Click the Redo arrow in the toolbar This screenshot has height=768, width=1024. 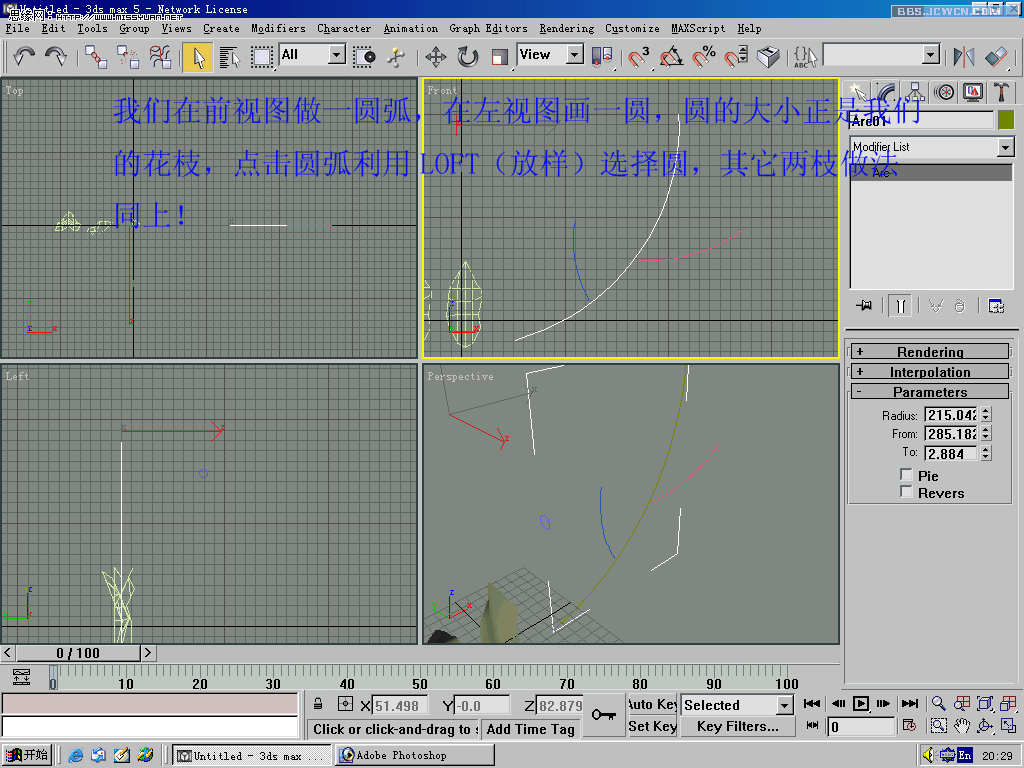(56, 56)
